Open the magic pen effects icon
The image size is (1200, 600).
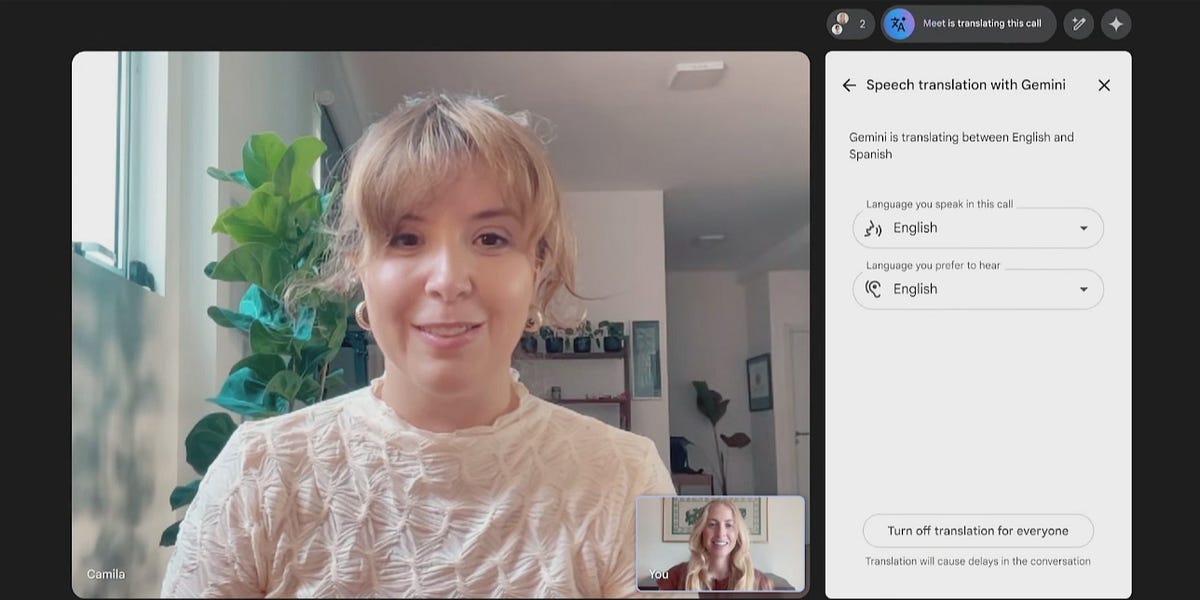click(1079, 24)
